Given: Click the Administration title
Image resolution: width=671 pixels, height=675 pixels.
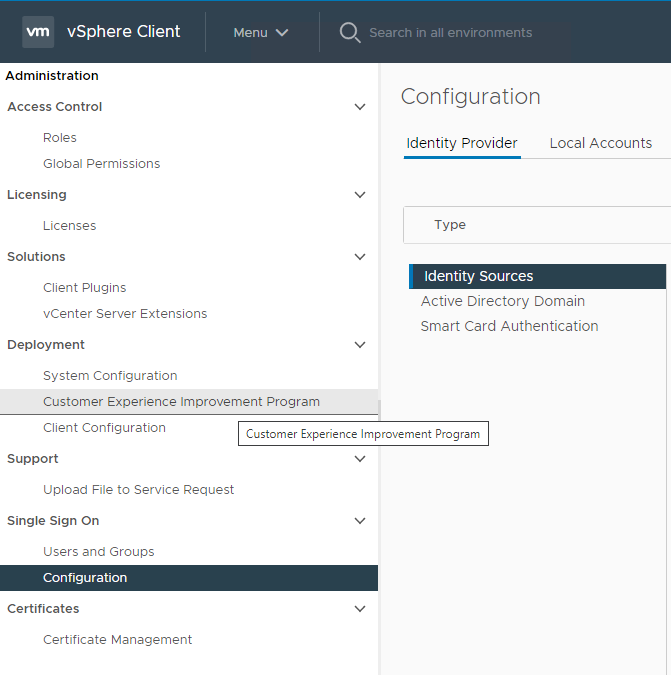Looking at the screenshot, I should [x=52, y=76].
